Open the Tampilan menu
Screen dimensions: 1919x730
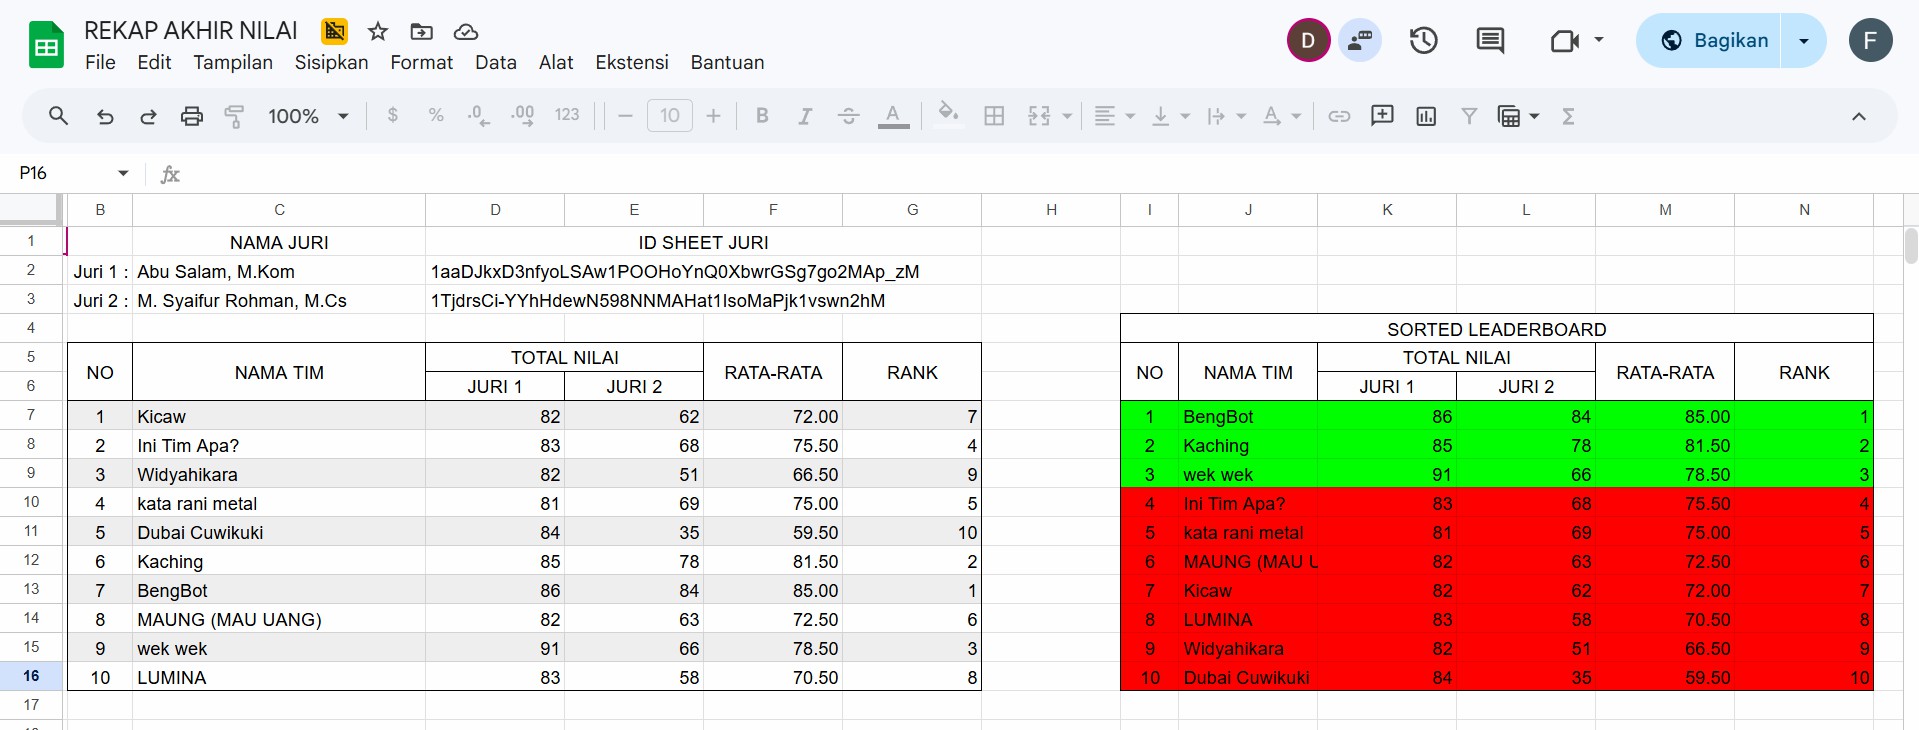pos(233,62)
